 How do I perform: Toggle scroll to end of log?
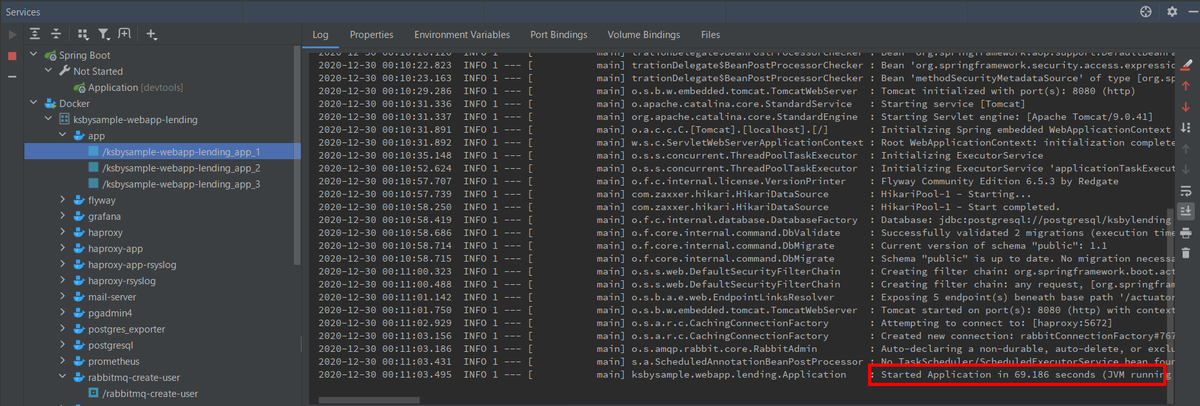pos(1186,211)
